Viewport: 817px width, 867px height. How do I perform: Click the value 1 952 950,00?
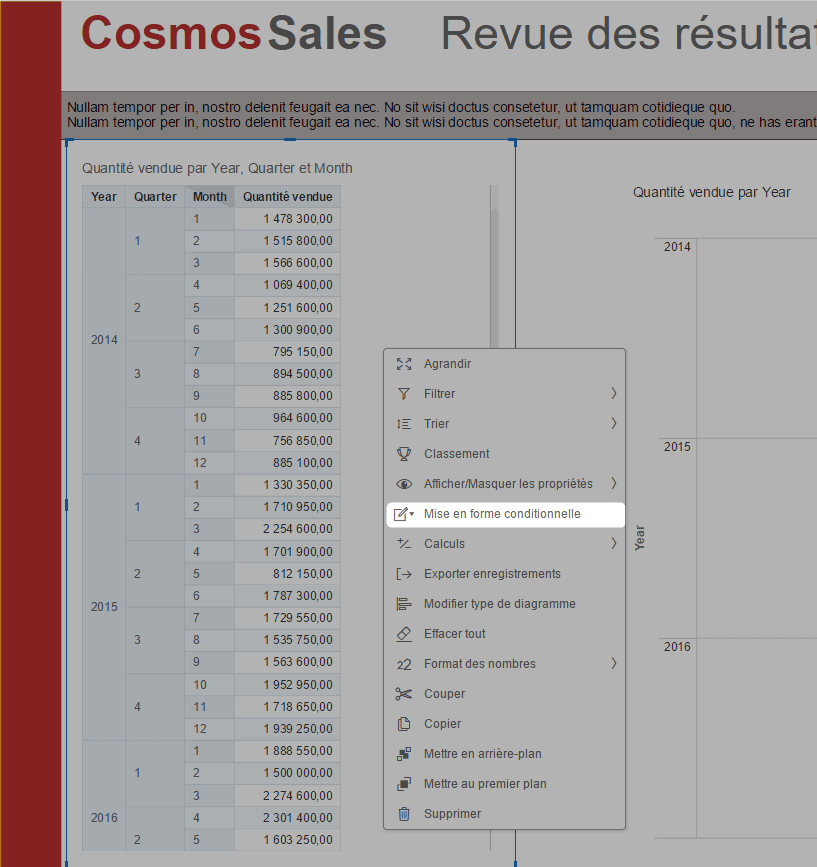pos(298,685)
